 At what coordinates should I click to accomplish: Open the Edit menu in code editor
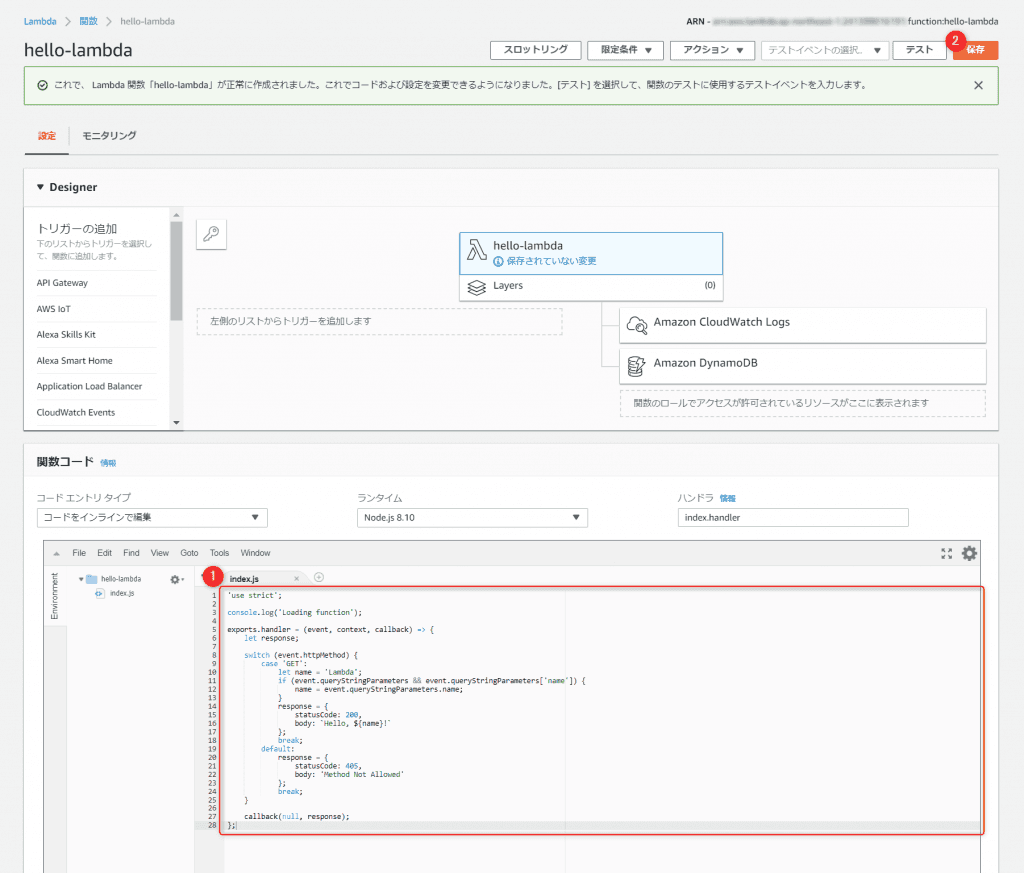point(104,553)
